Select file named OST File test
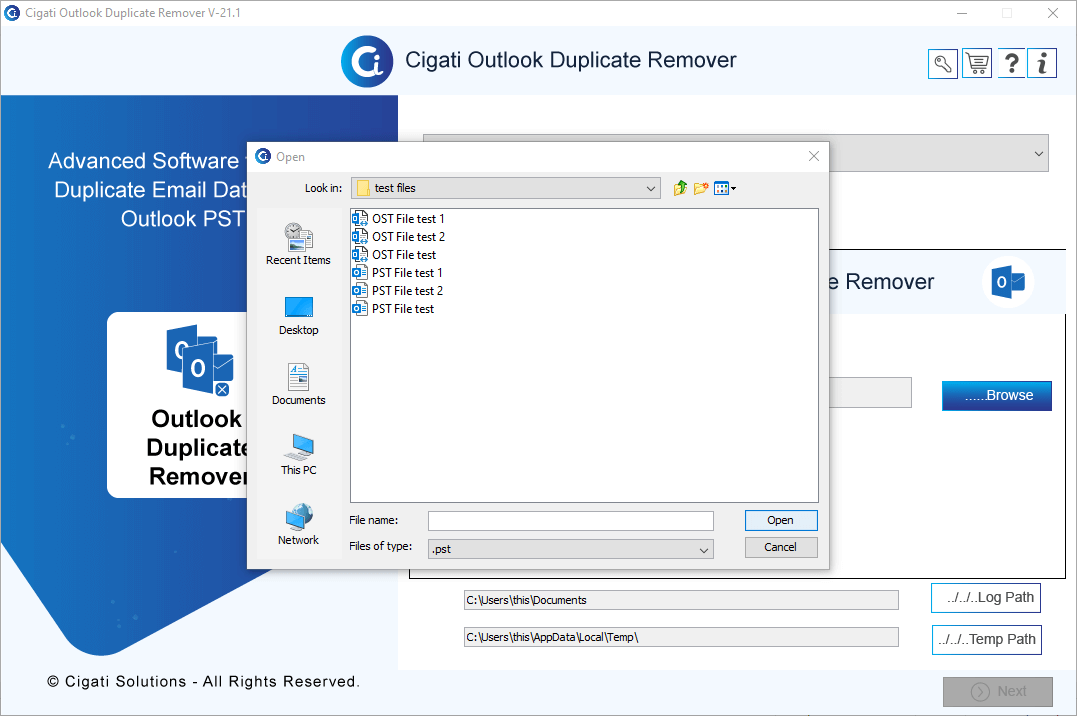The image size is (1077, 716). 394,254
